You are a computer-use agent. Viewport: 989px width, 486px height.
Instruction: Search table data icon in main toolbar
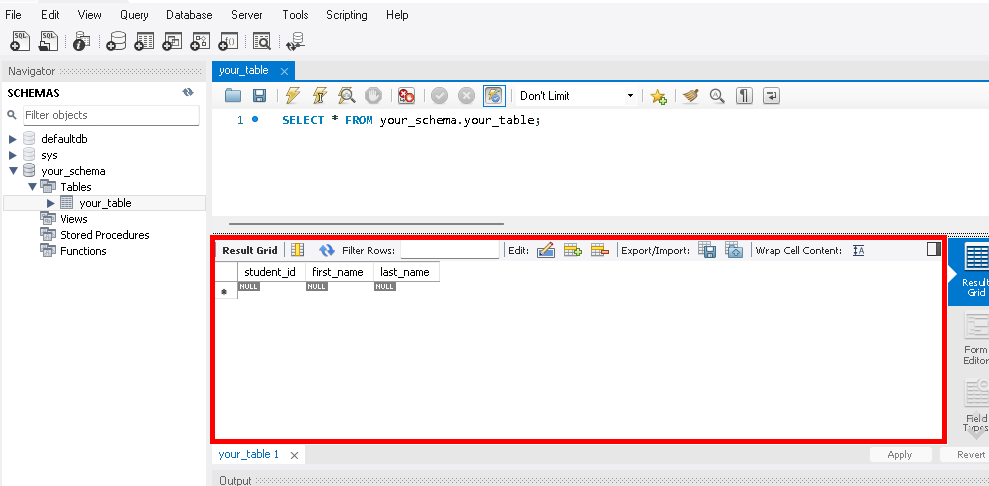coord(262,41)
